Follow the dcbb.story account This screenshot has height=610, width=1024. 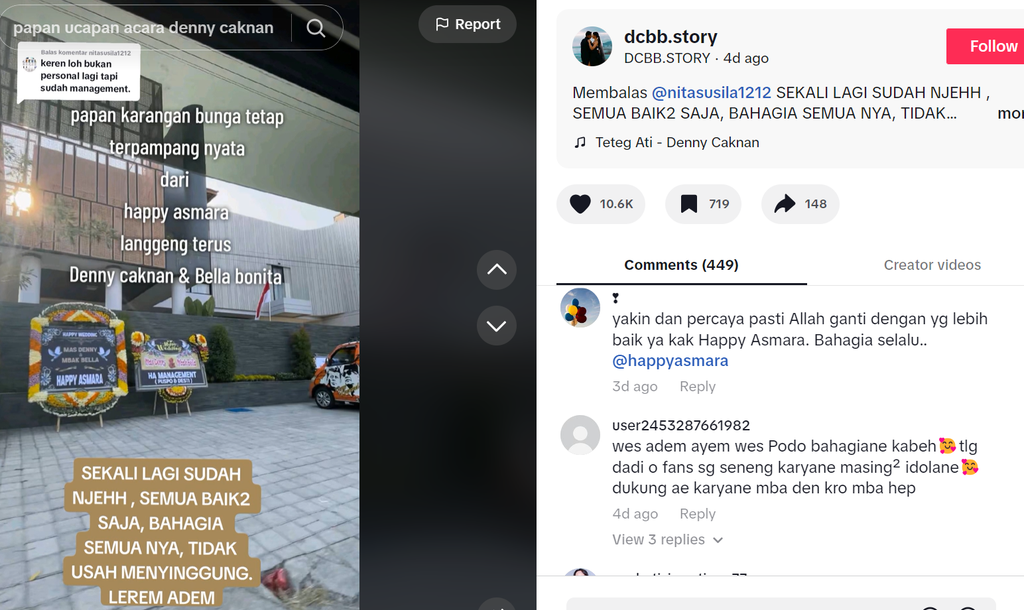click(986, 46)
